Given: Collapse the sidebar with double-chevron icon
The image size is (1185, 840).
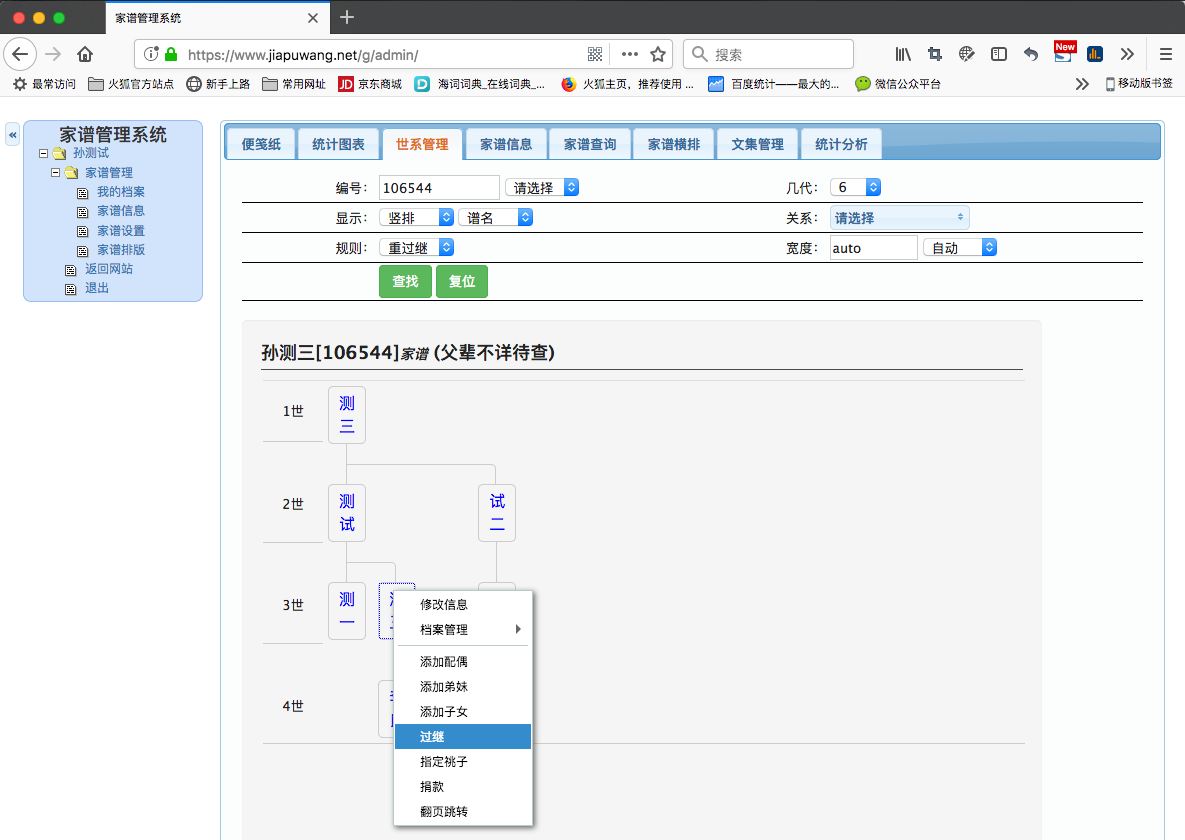Looking at the screenshot, I should point(12,135).
